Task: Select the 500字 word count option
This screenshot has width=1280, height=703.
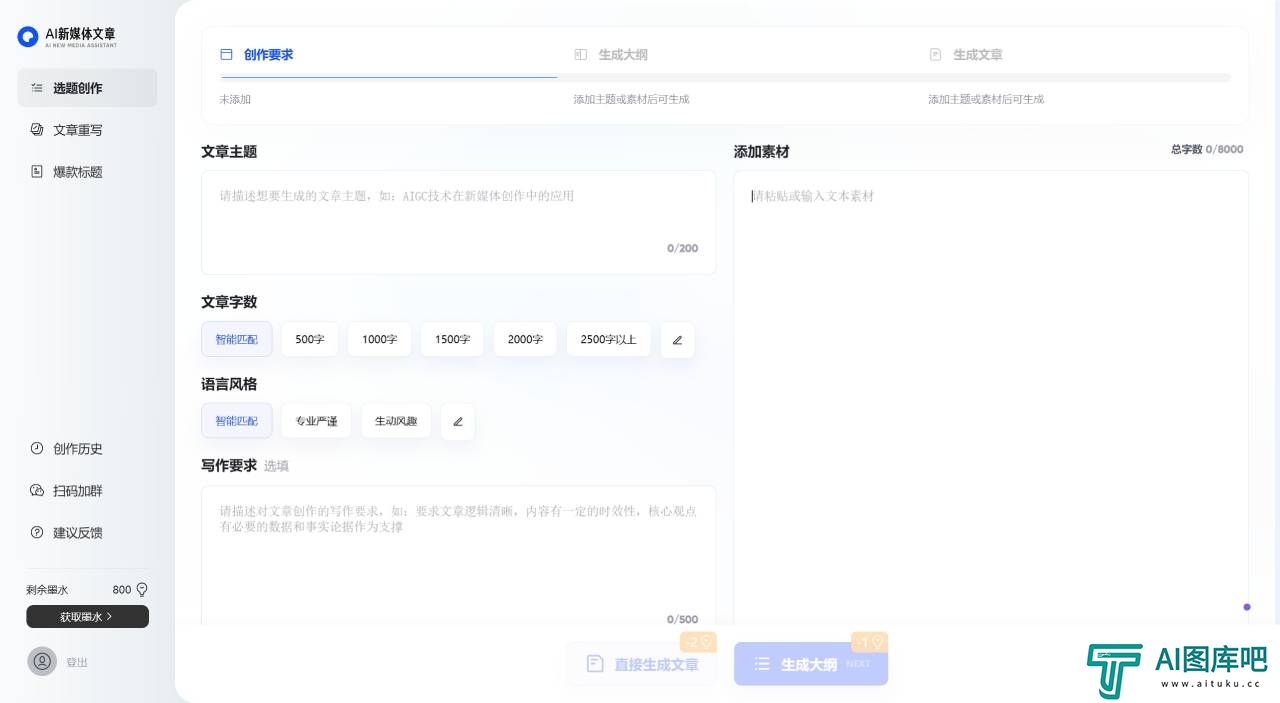Action: point(310,339)
